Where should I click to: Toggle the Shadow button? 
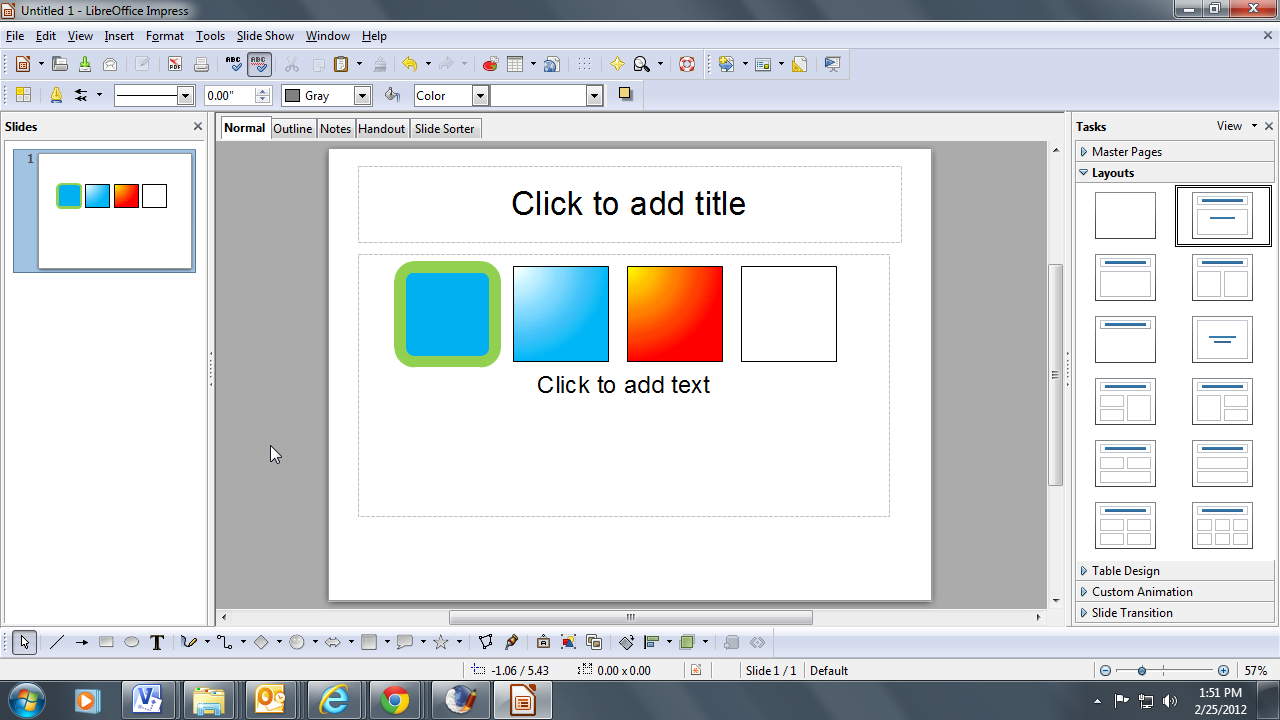pos(625,95)
